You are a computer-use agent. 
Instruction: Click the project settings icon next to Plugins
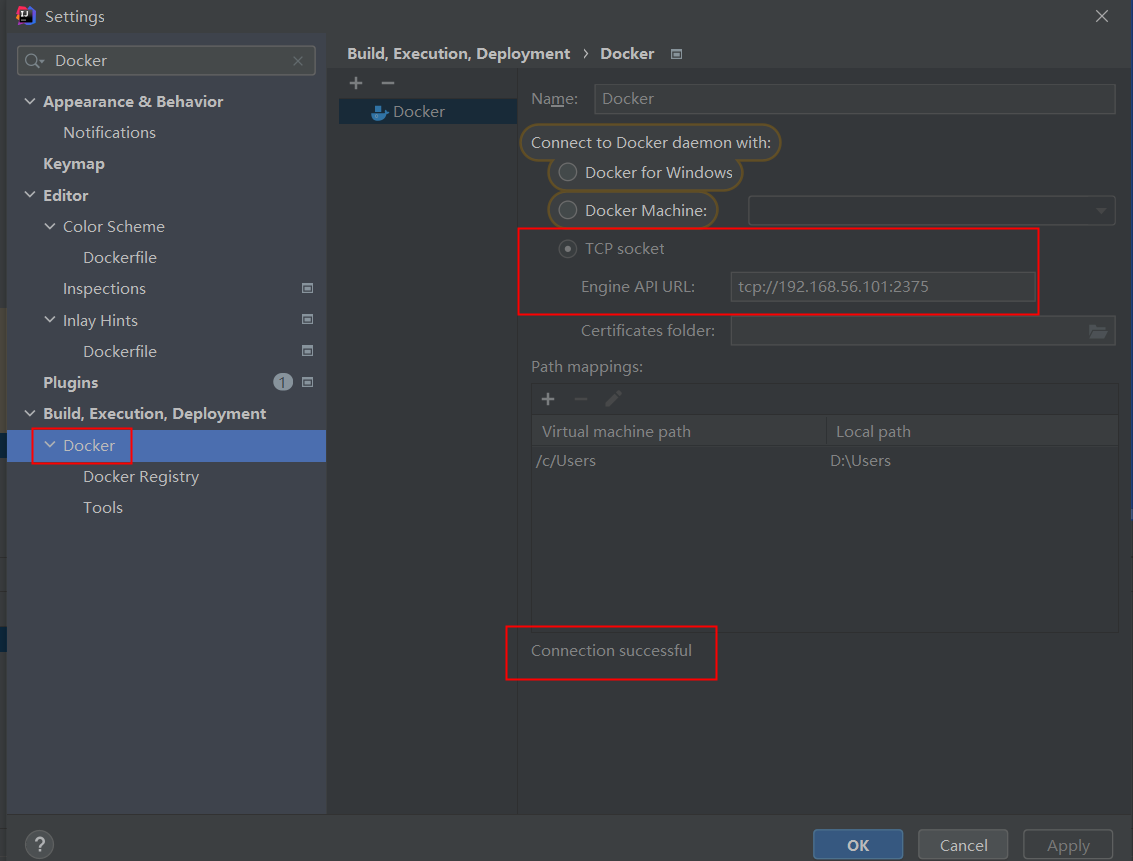307,382
